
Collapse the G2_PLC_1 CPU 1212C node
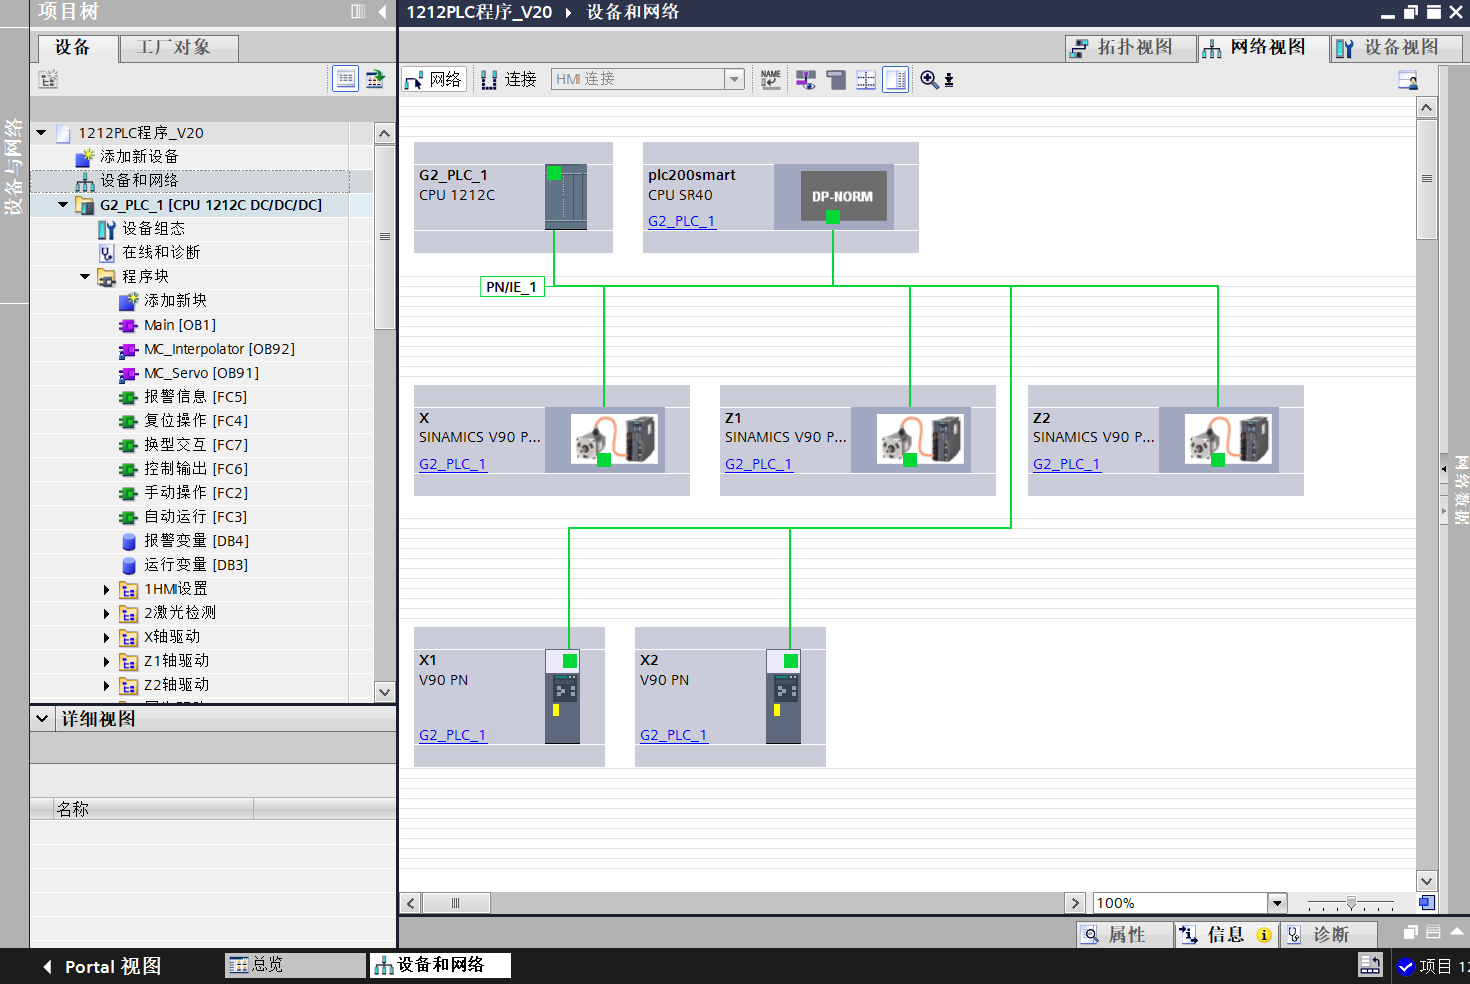(63, 204)
